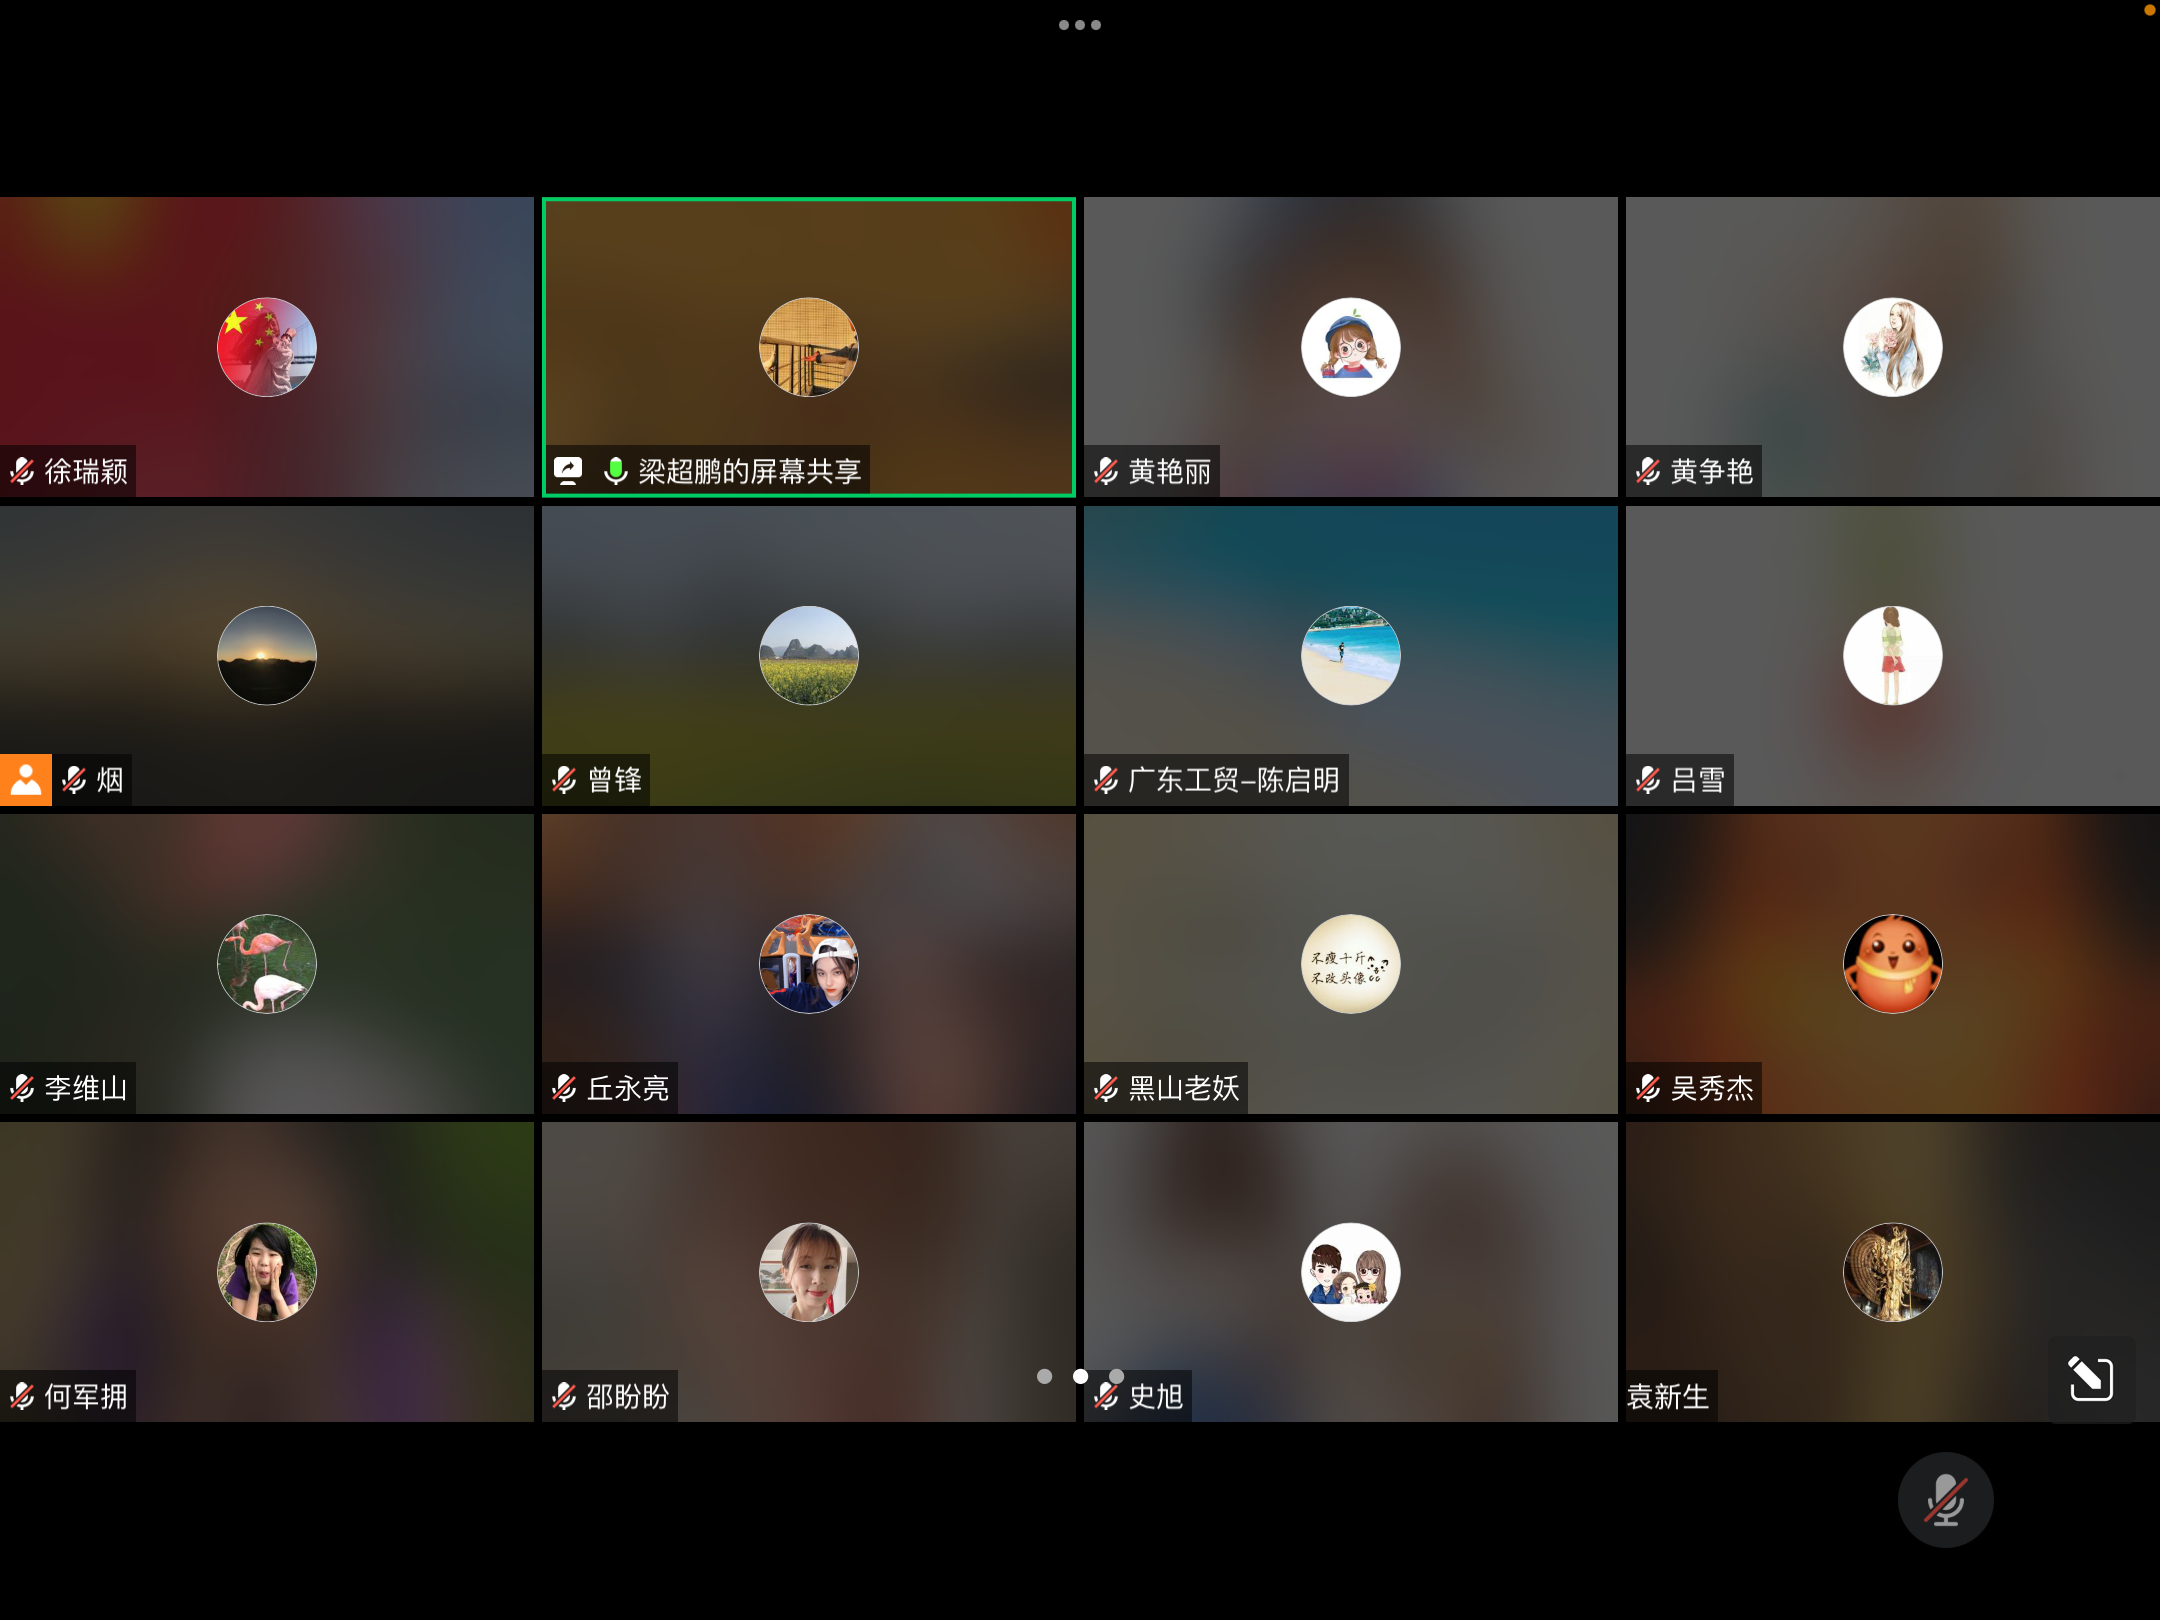
Task: Click the 吴秀杰 name label
Action: click(1711, 1088)
